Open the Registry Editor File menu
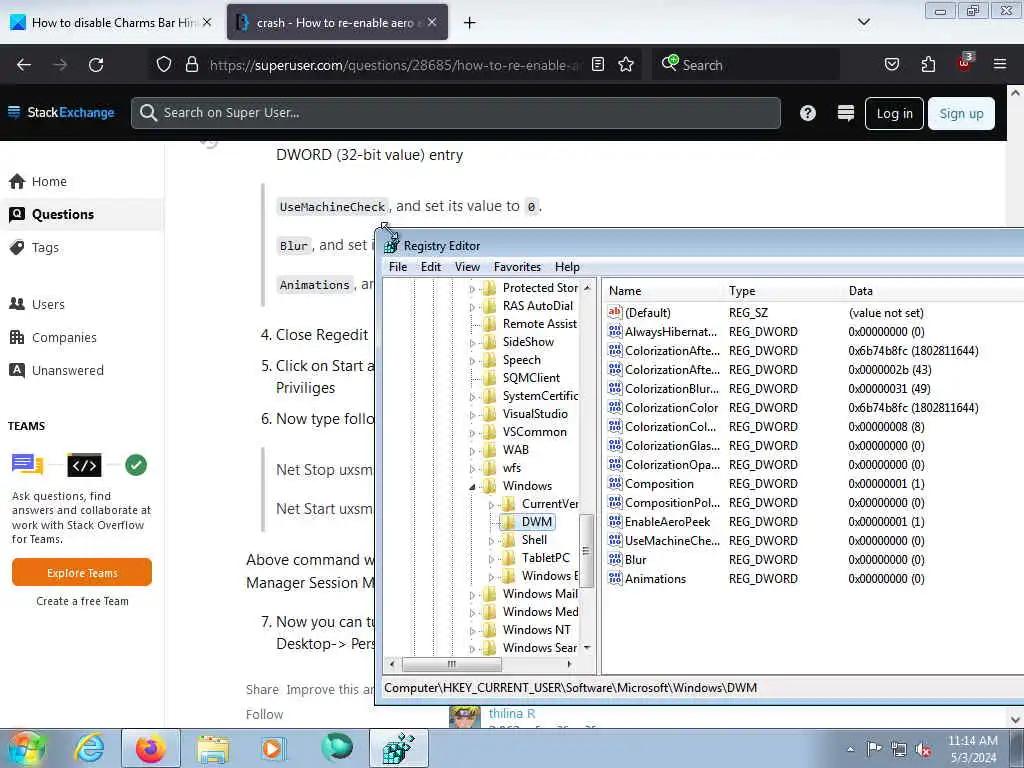 tap(398, 266)
